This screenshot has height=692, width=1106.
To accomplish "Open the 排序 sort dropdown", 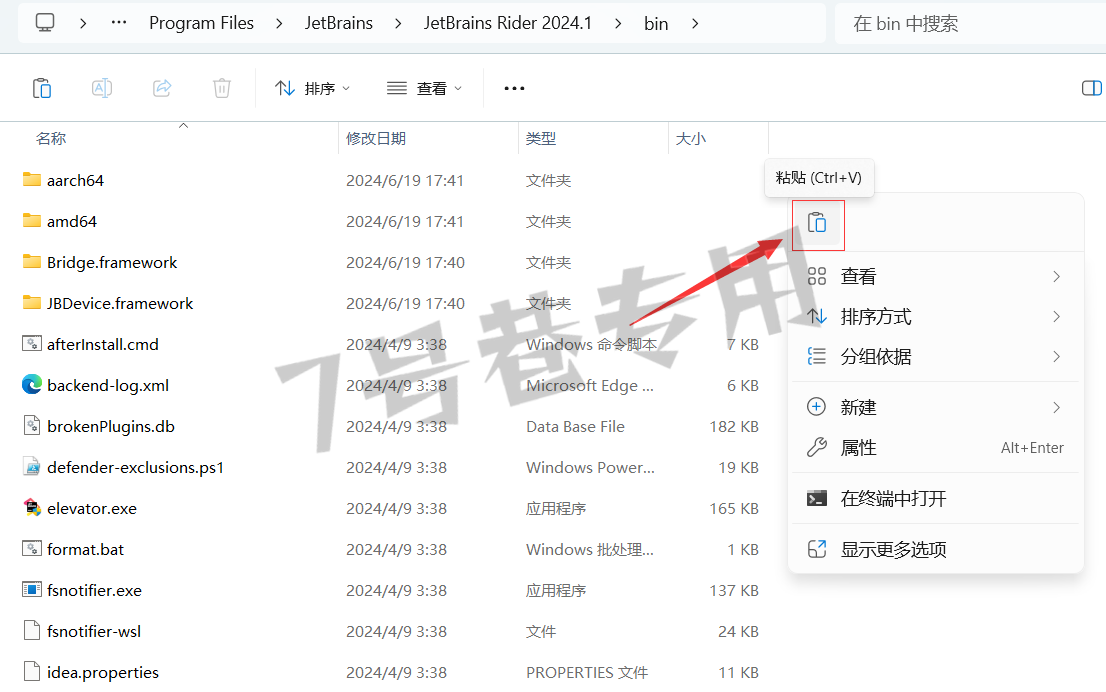I will tap(312, 88).
